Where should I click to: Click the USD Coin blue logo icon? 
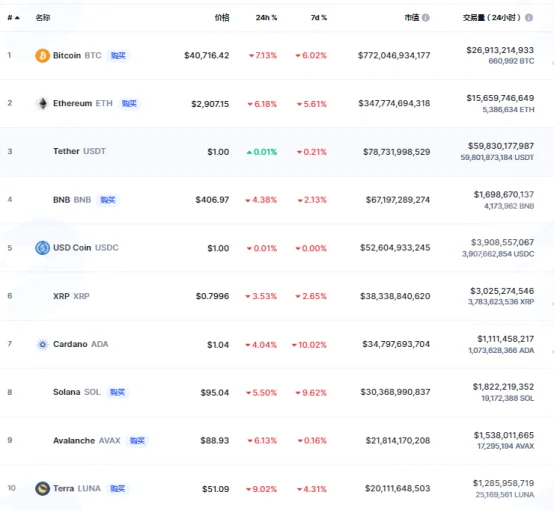42,248
